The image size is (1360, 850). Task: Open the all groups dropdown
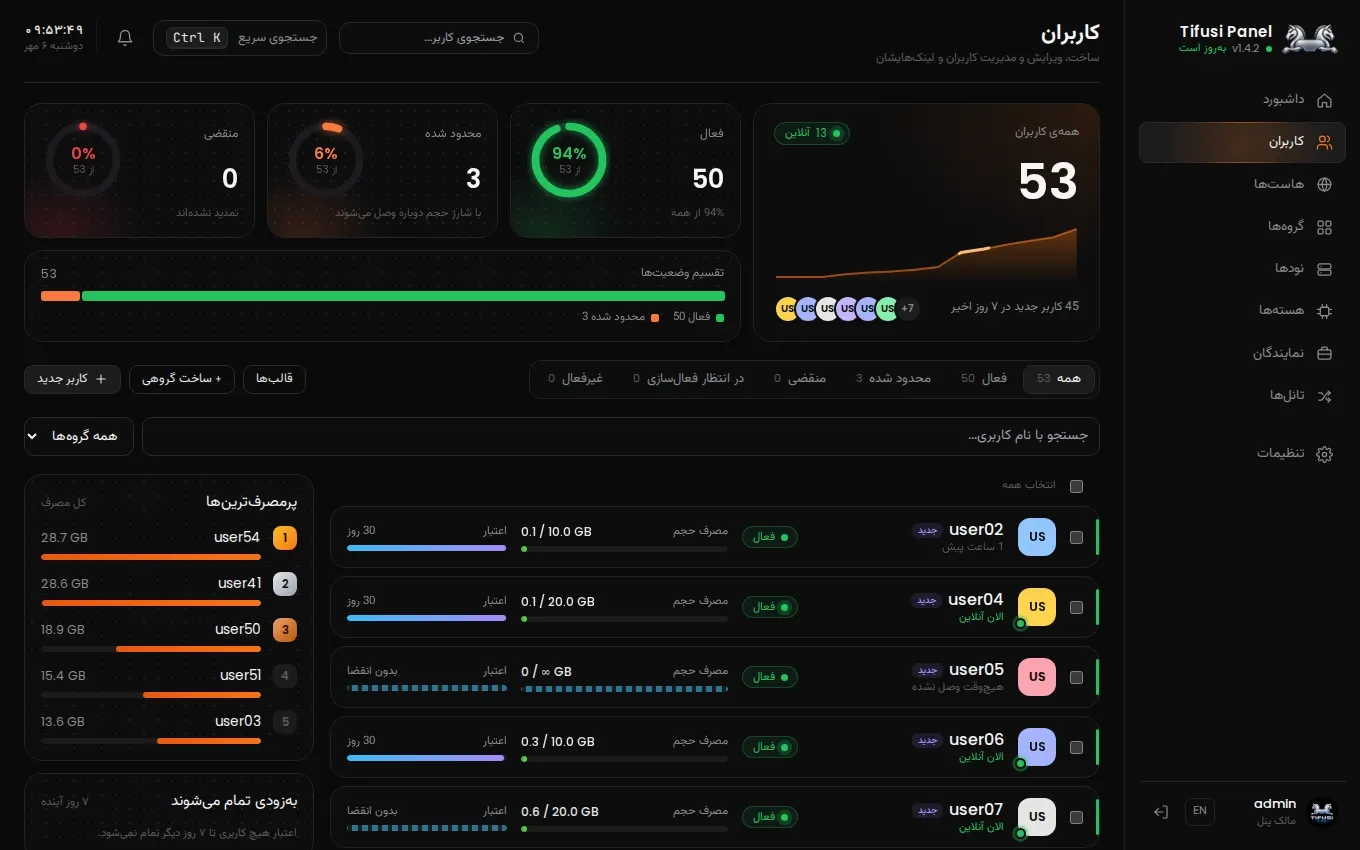coord(79,436)
